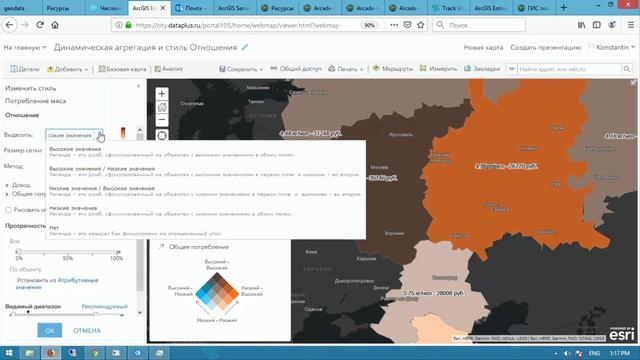
Task: Open page actions three-dot menu
Action: (x=393, y=25)
